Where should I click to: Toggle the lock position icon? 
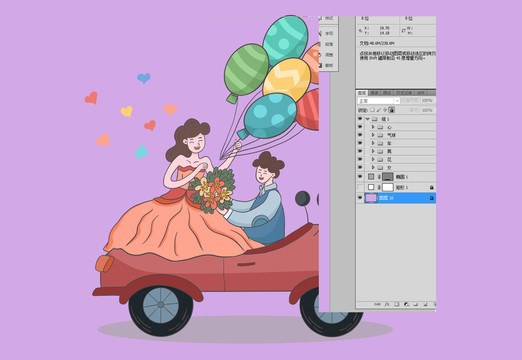point(385,110)
